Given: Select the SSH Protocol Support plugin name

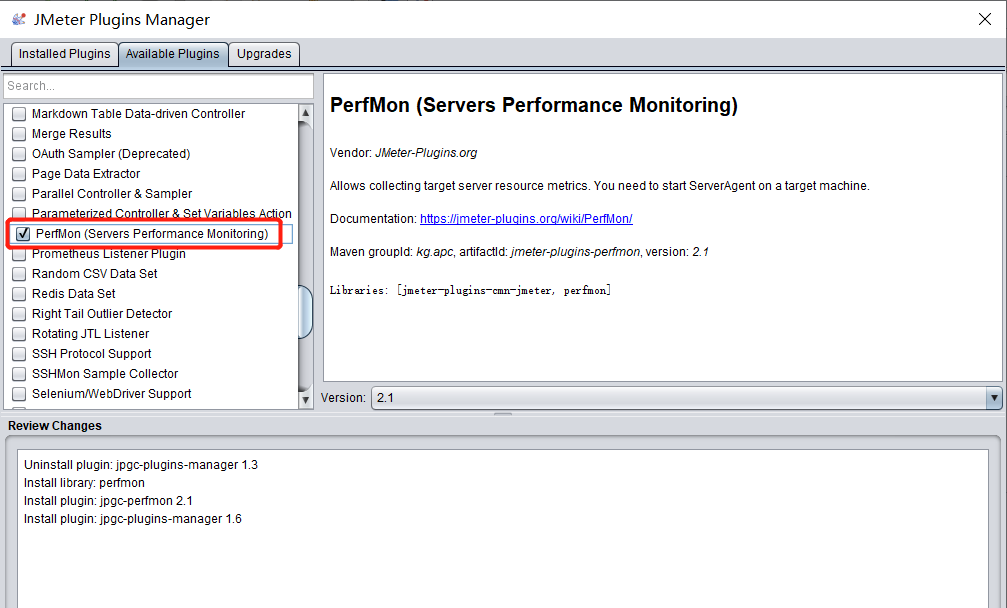Looking at the screenshot, I should [92, 354].
